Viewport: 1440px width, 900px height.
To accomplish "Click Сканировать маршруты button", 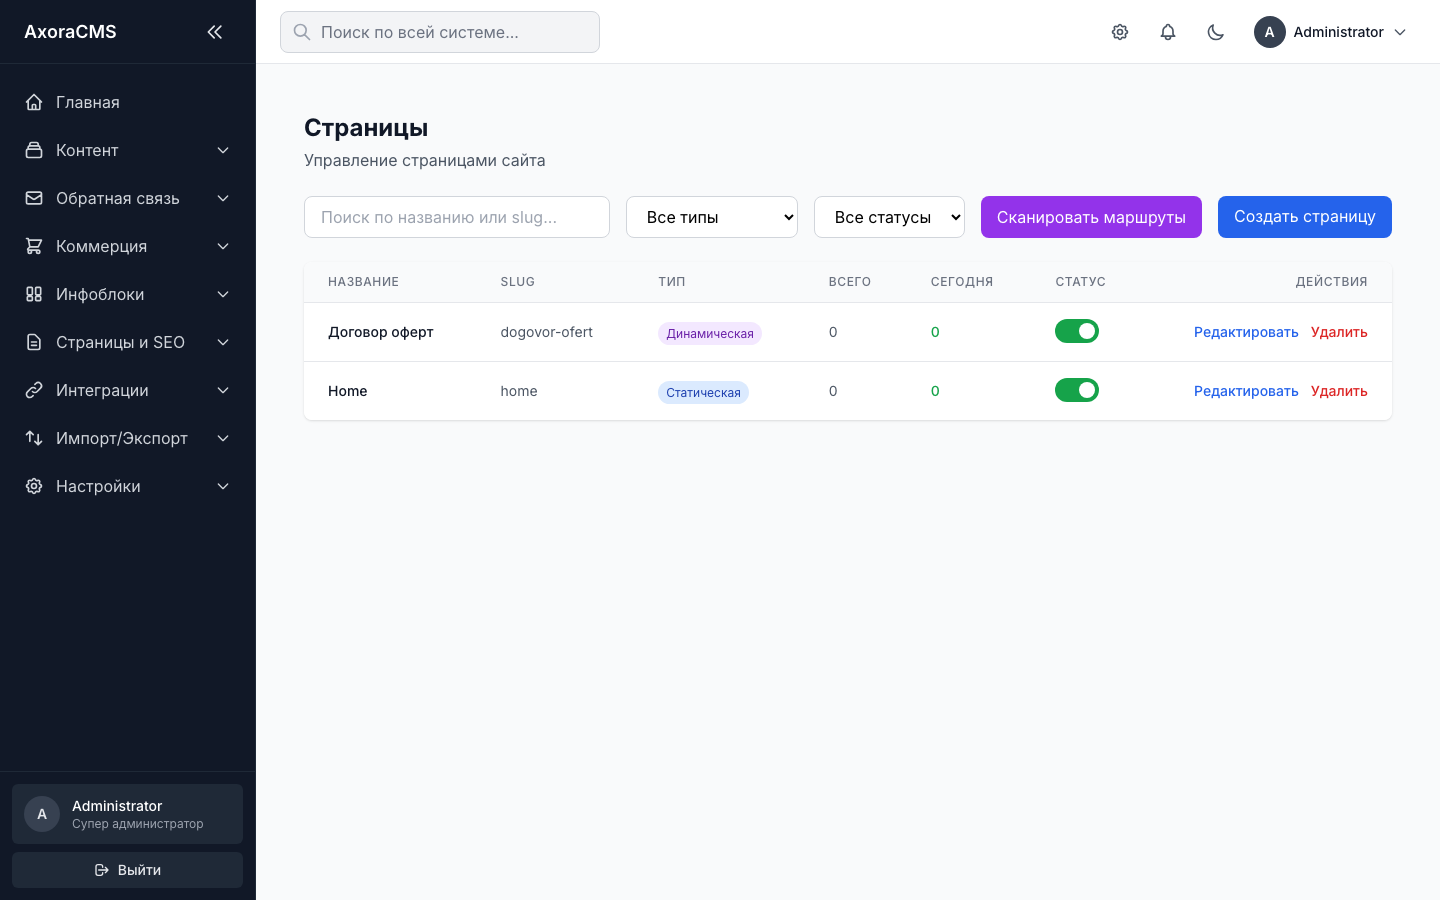I will click(1091, 217).
